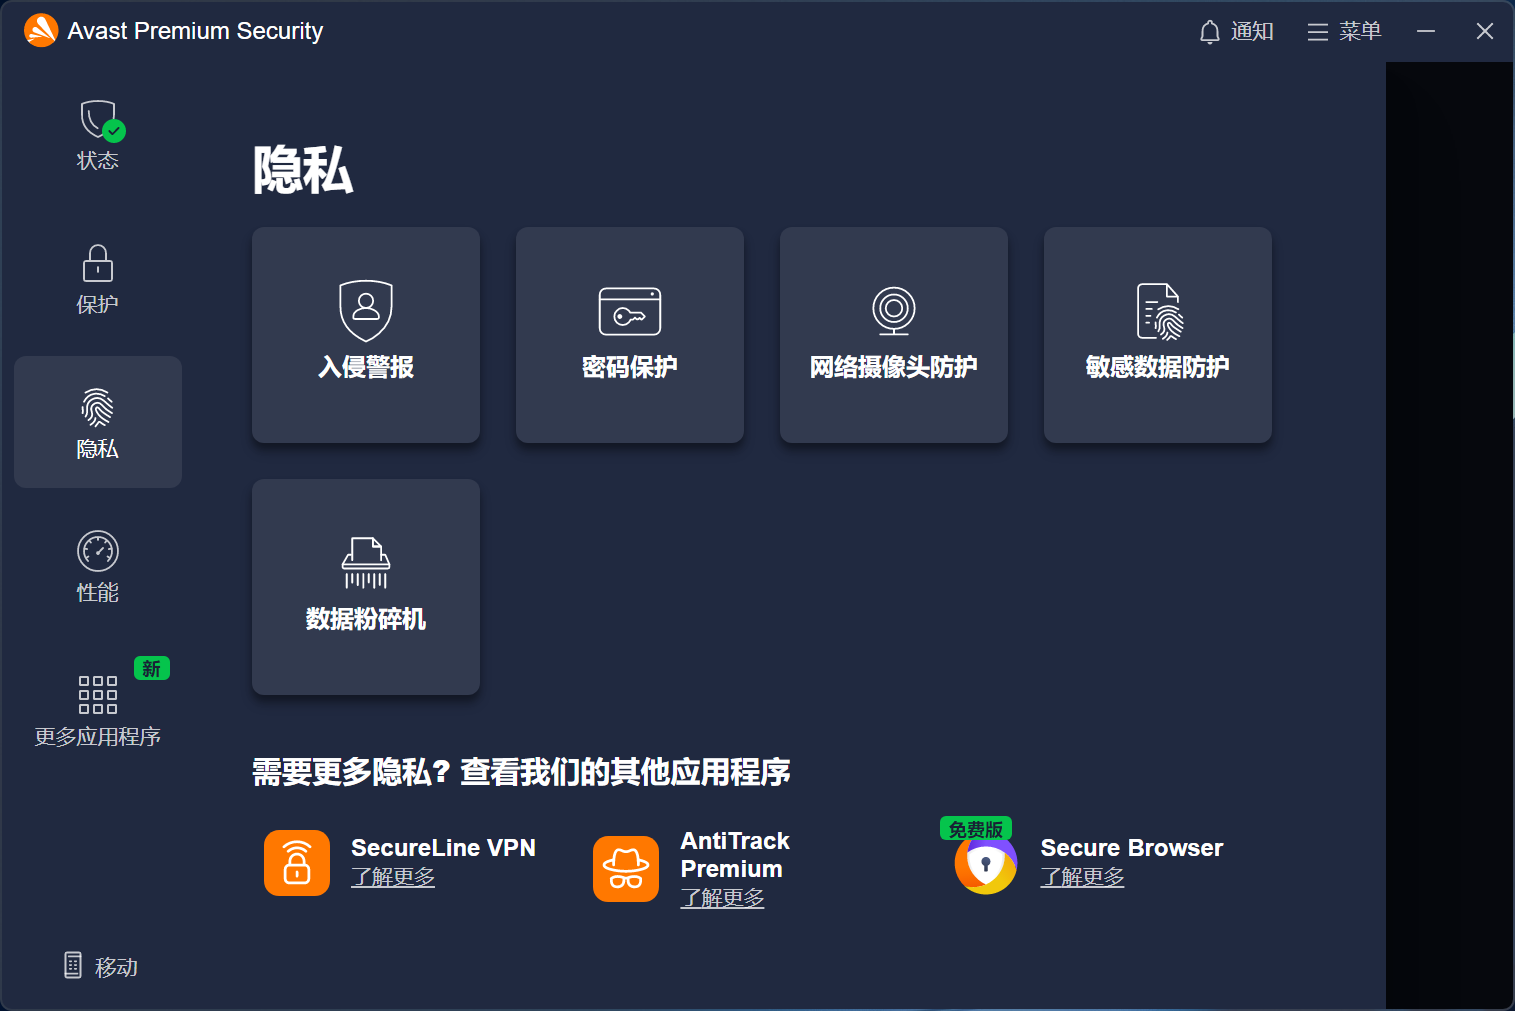Open the 菜单 hamburger menu
This screenshot has width=1515, height=1011.
coord(1344,32)
